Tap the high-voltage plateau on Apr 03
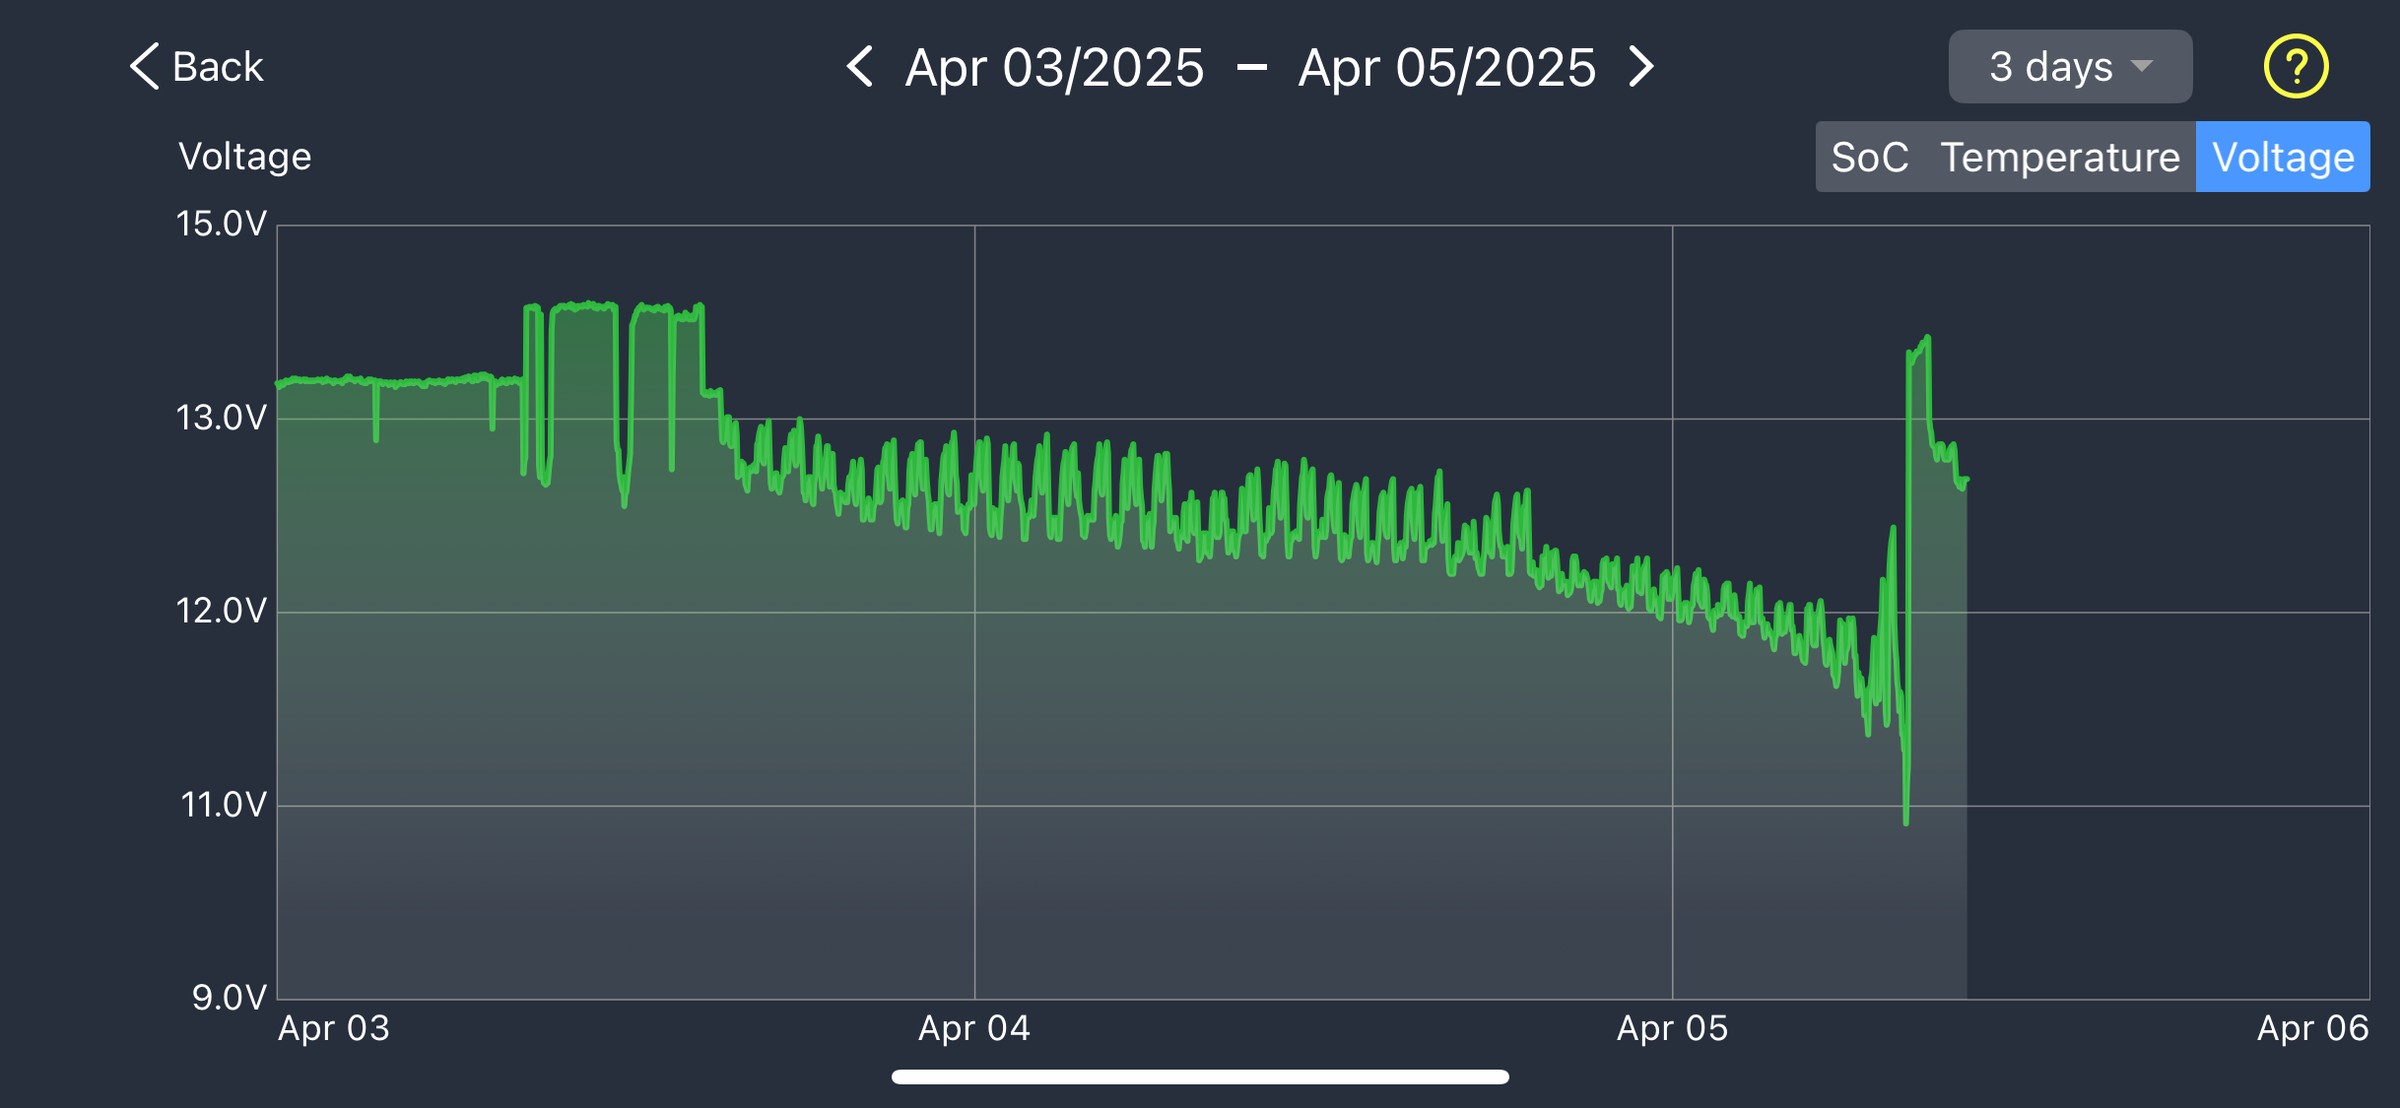The height and width of the screenshot is (1108, 2400). [583, 306]
